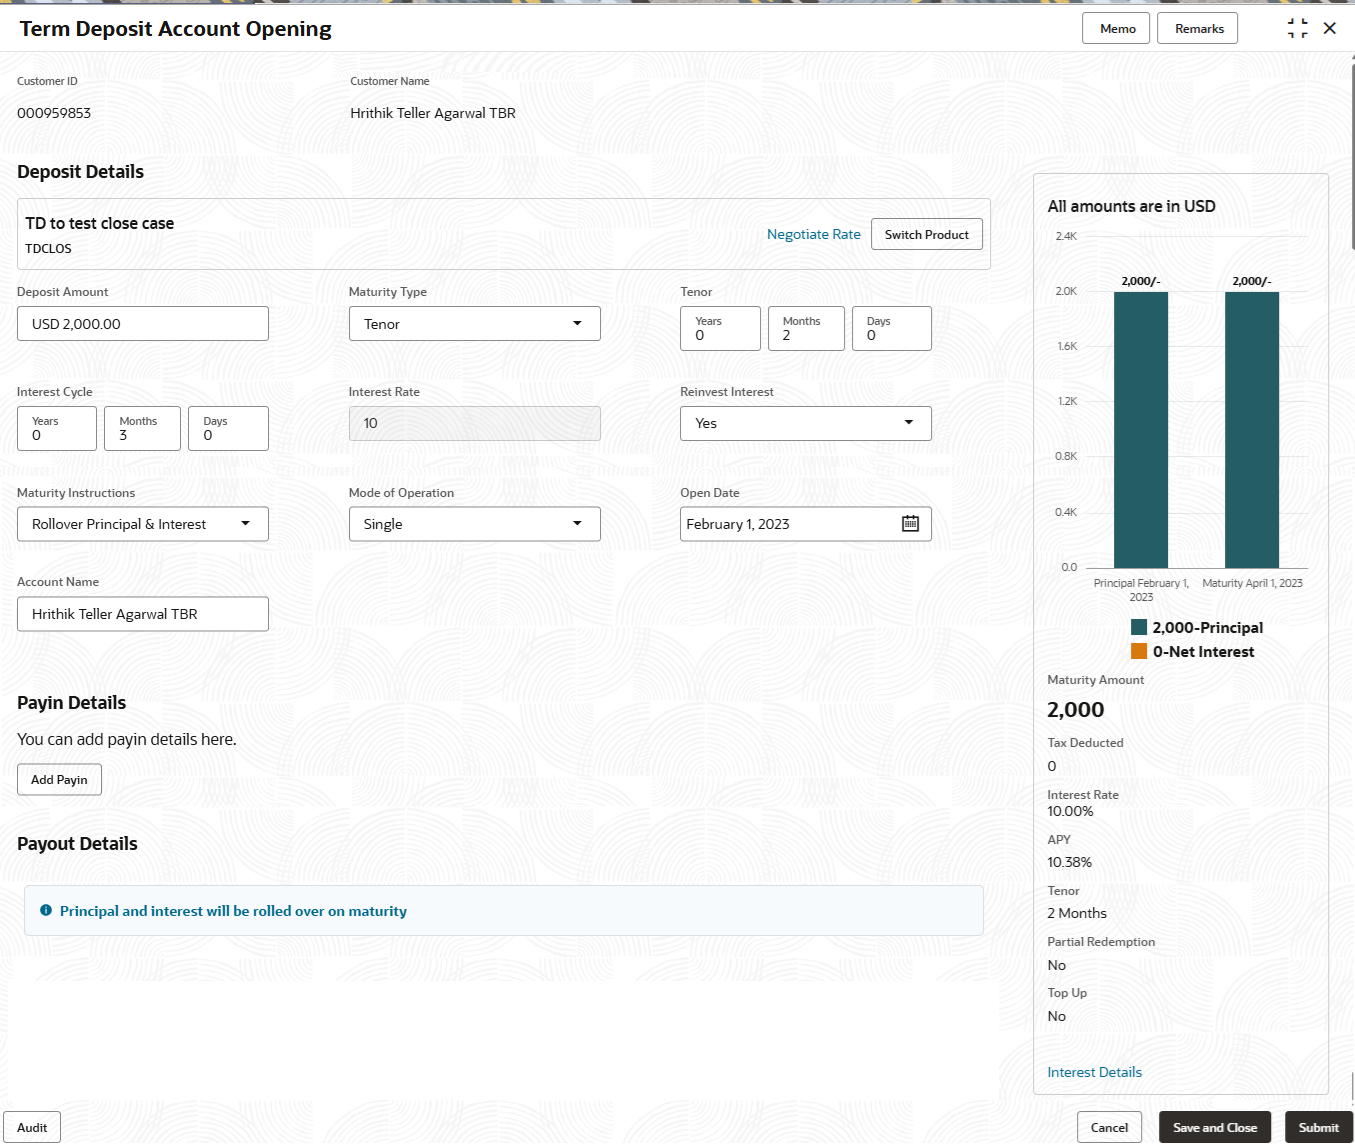1355x1147 pixels.
Task: Close the Term Deposit Account Opening window
Action: point(1330,29)
